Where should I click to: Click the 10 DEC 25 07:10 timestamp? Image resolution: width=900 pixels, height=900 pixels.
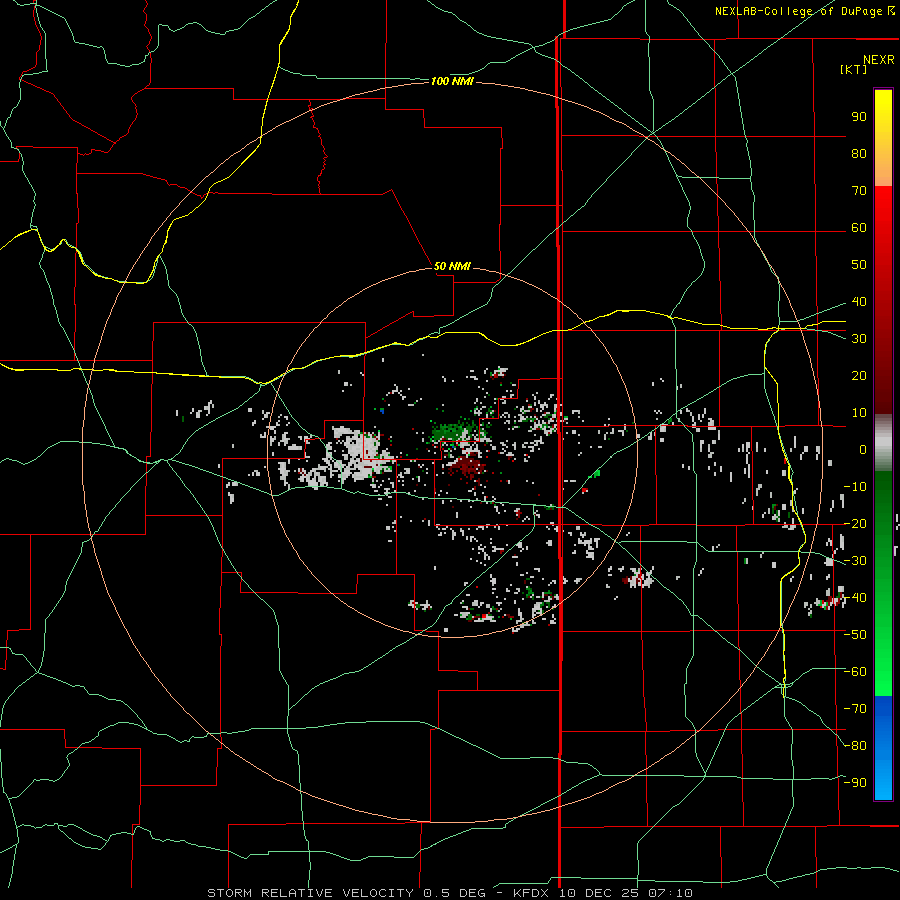click(x=624, y=893)
